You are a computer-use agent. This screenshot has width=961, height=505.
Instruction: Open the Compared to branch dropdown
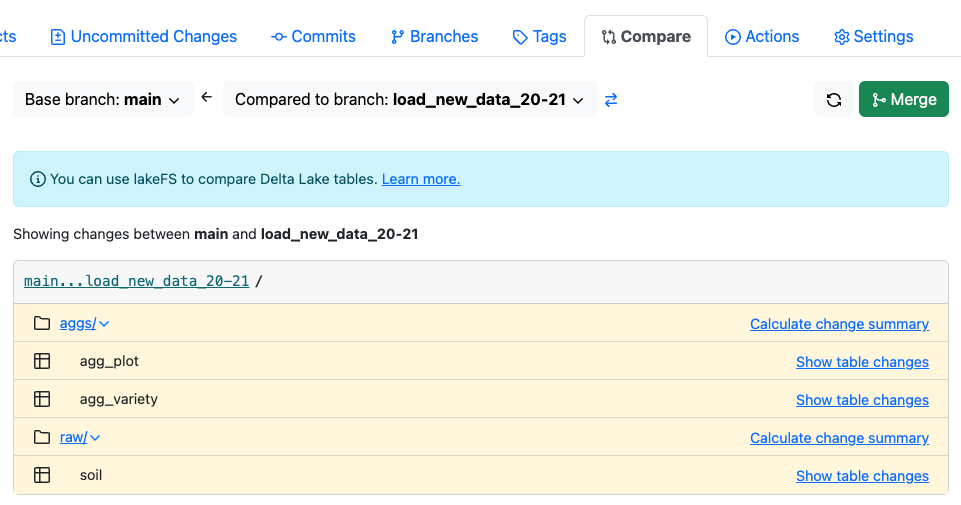click(x=410, y=99)
